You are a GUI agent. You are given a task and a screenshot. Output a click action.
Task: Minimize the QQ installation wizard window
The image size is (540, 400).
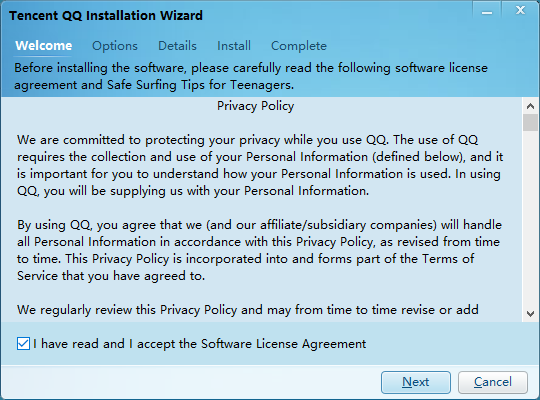(x=487, y=11)
